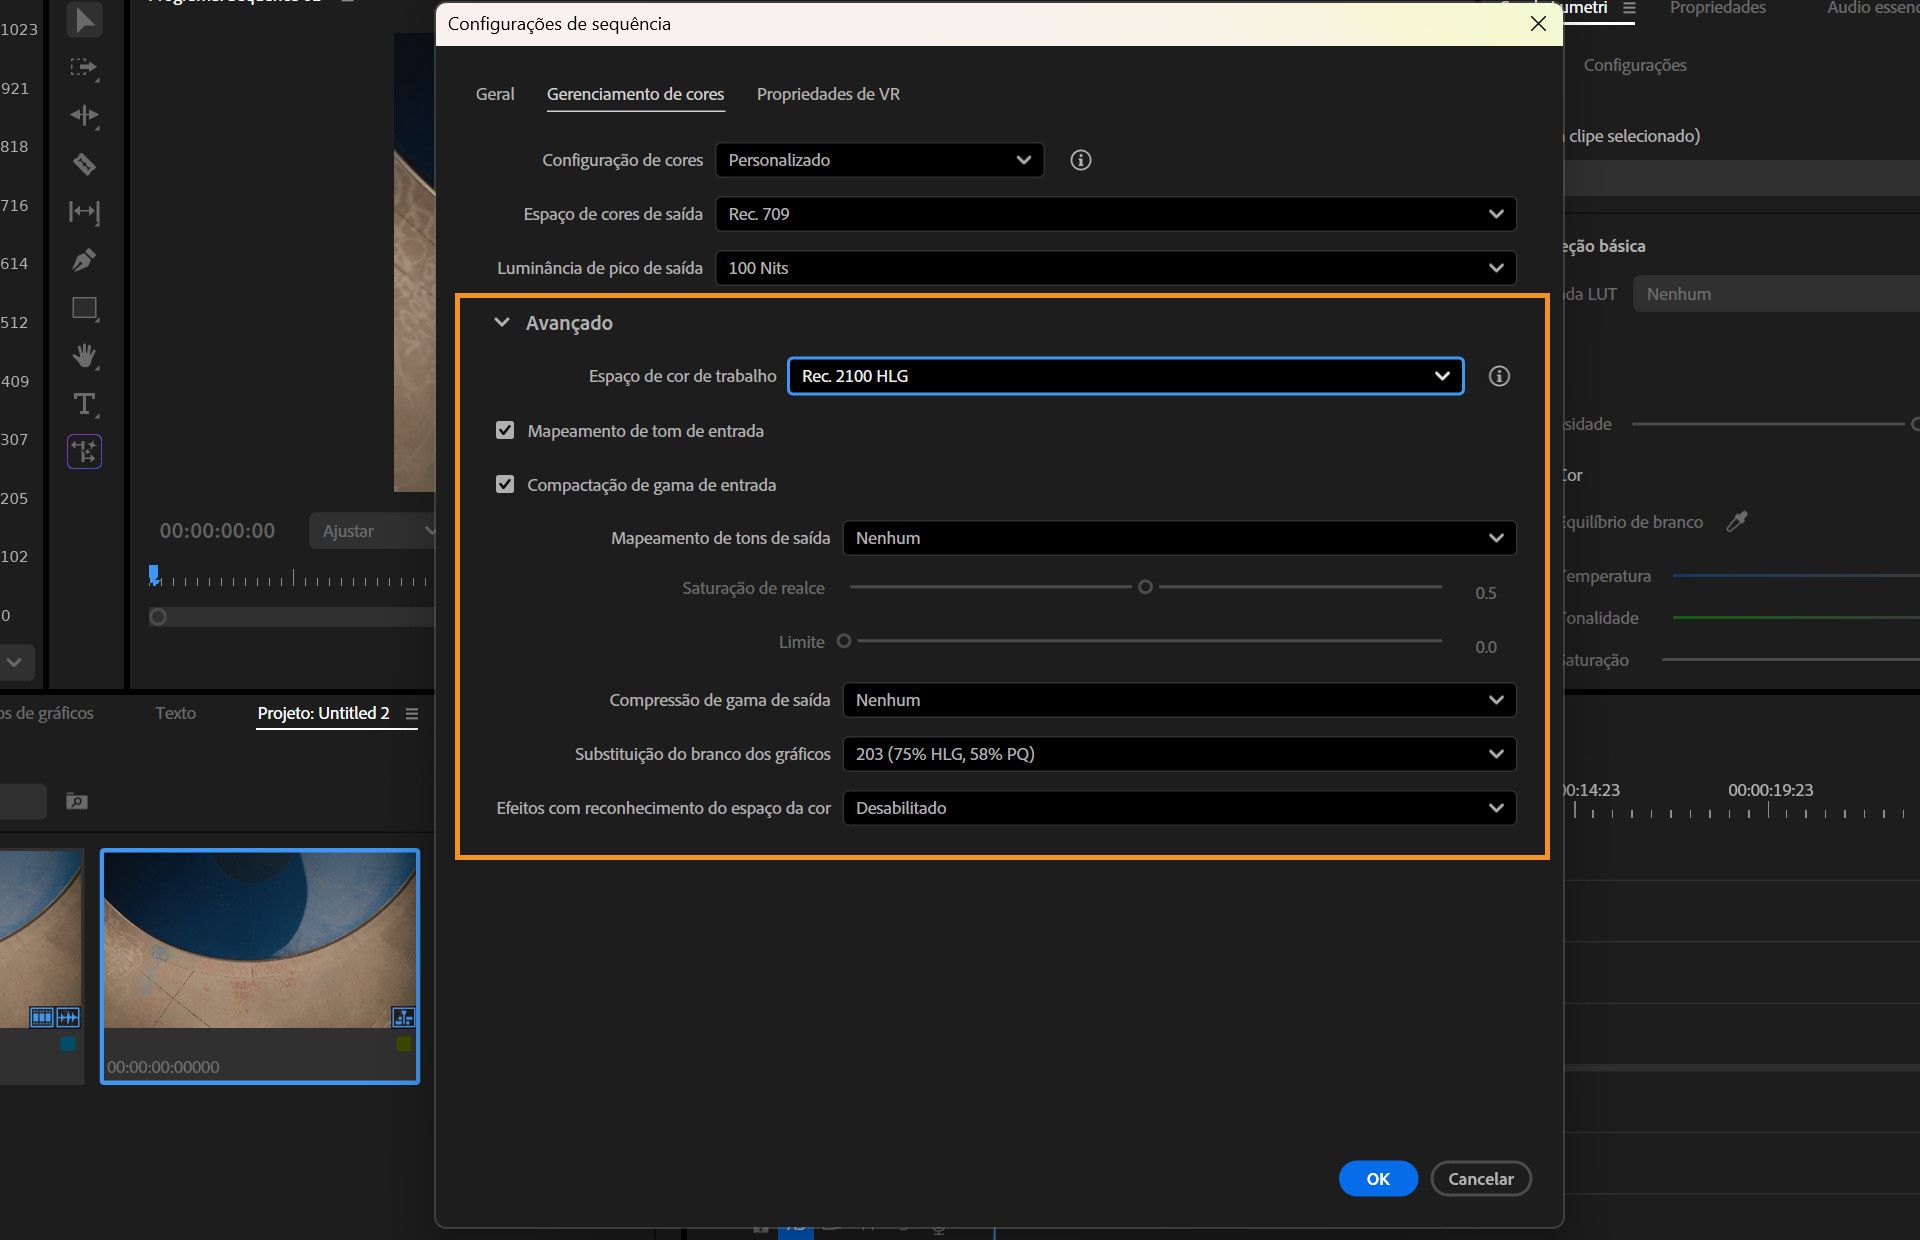Viewport: 1920px width, 1240px height.
Task: Select the clip thumbnail in the project panel
Action: point(259,940)
